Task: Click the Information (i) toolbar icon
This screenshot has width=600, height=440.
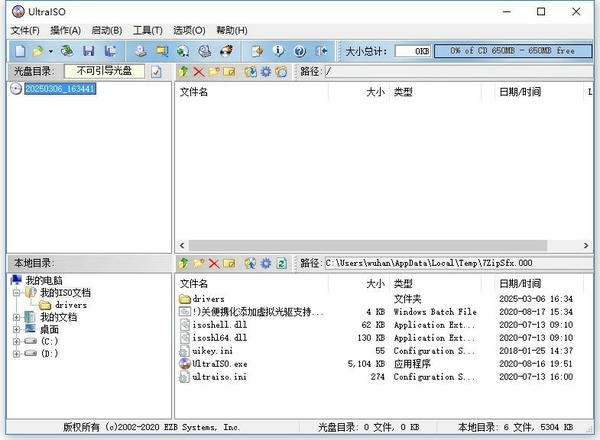Action: coord(279,51)
